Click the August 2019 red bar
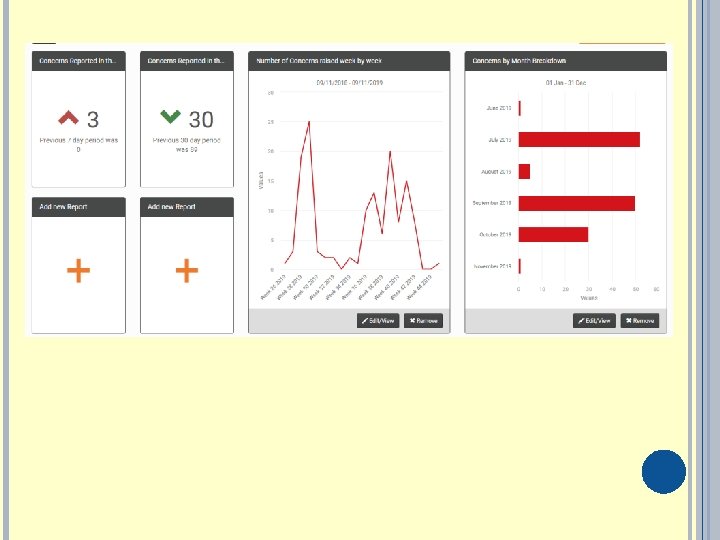720x540 pixels. pos(524,171)
